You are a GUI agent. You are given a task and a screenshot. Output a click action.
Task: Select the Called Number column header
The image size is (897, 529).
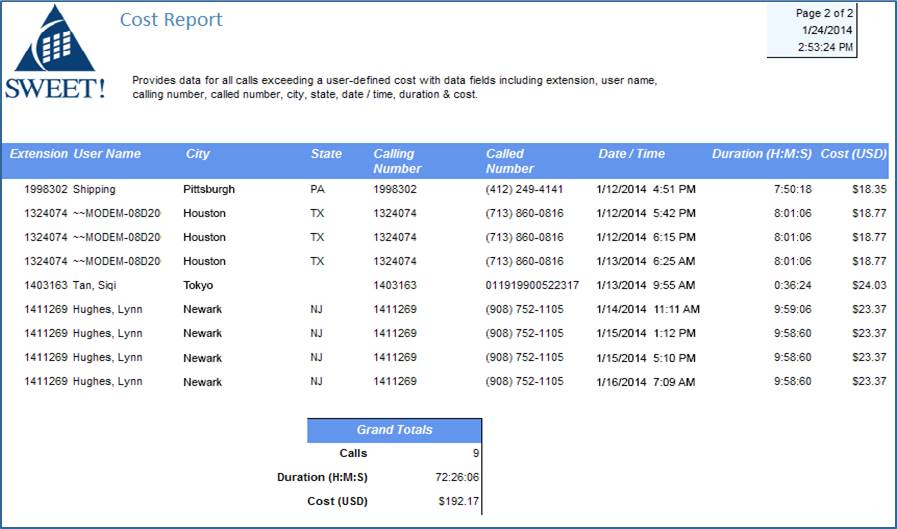point(509,161)
